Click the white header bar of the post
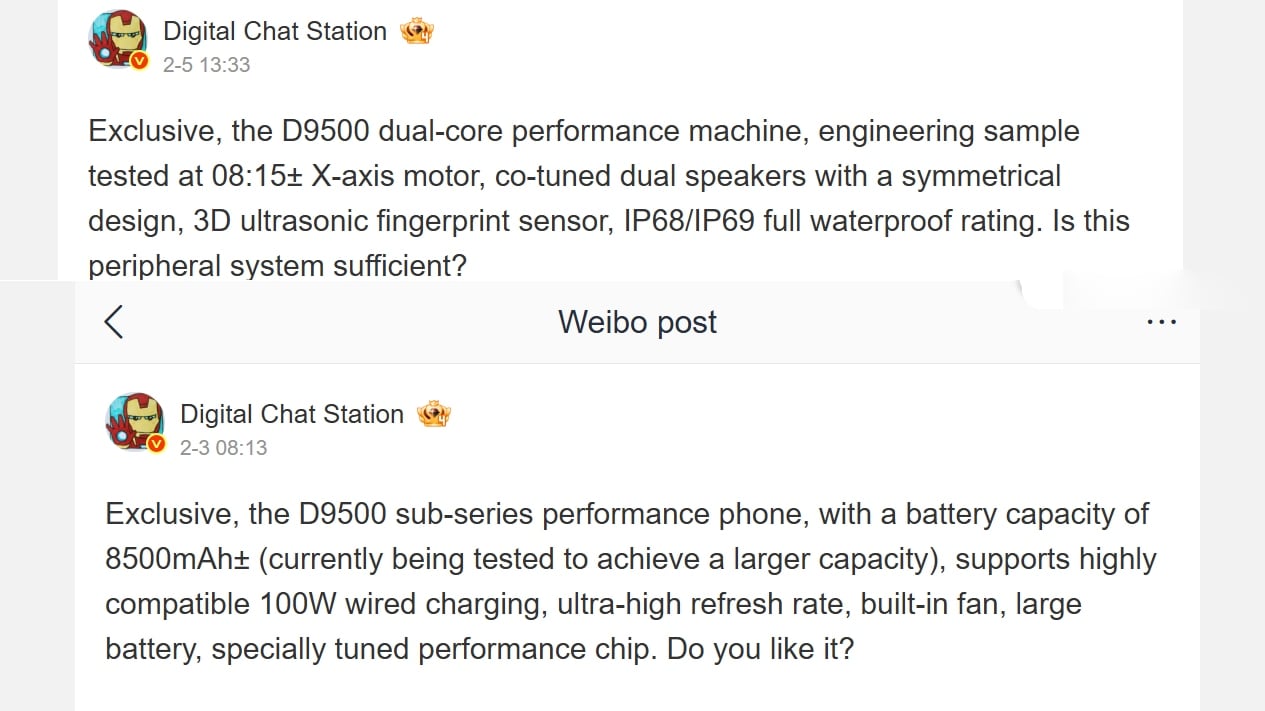Viewport: 1265px width, 711px height. pos(637,322)
